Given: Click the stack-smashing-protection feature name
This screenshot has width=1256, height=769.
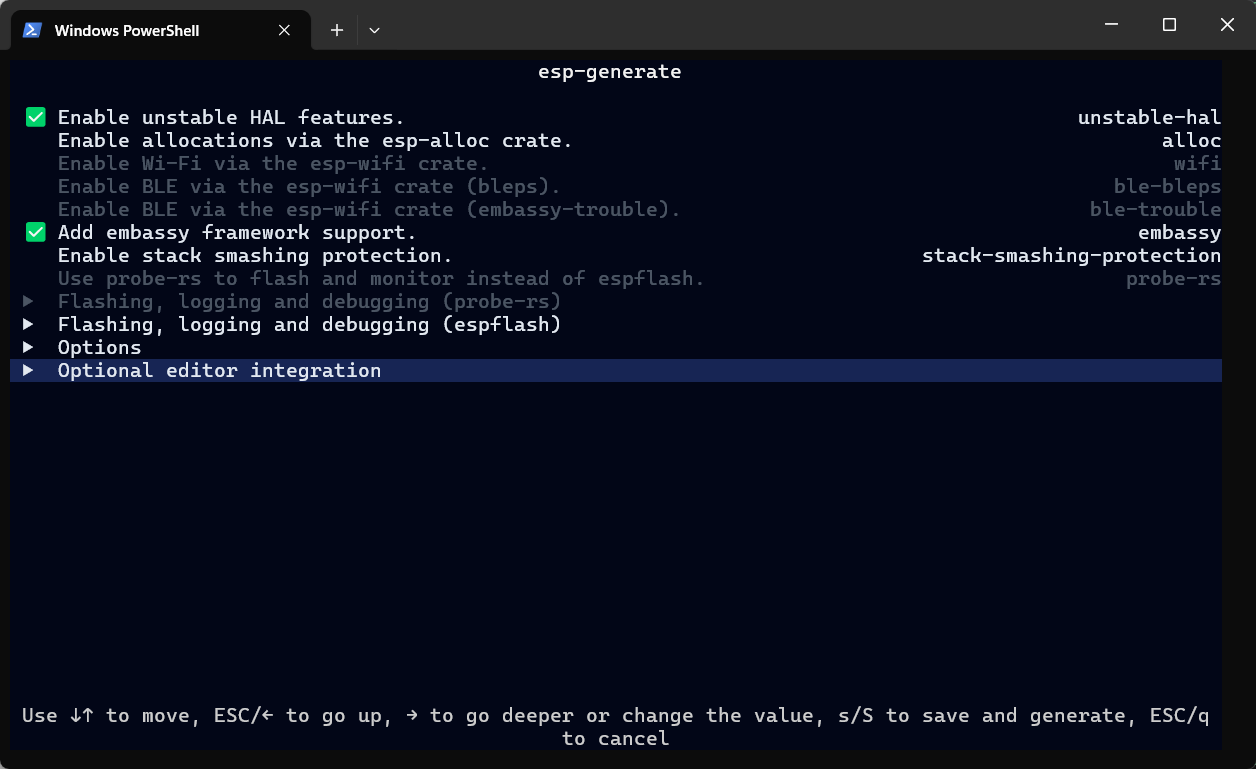Looking at the screenshot, I should point(1071,256).
